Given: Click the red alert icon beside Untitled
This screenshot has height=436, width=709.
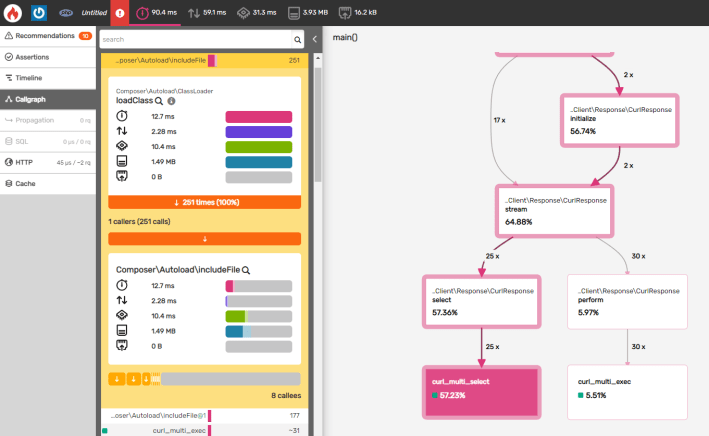Looking at the screenshot, I should coord(120,14).
